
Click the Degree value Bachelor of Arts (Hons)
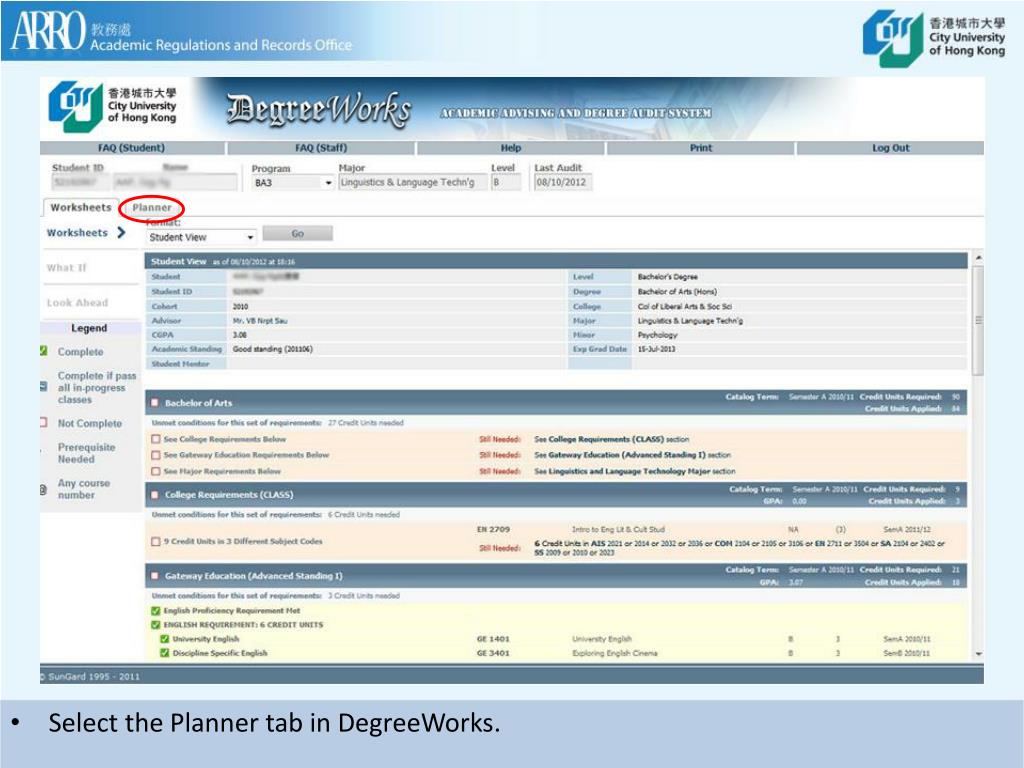677,292
